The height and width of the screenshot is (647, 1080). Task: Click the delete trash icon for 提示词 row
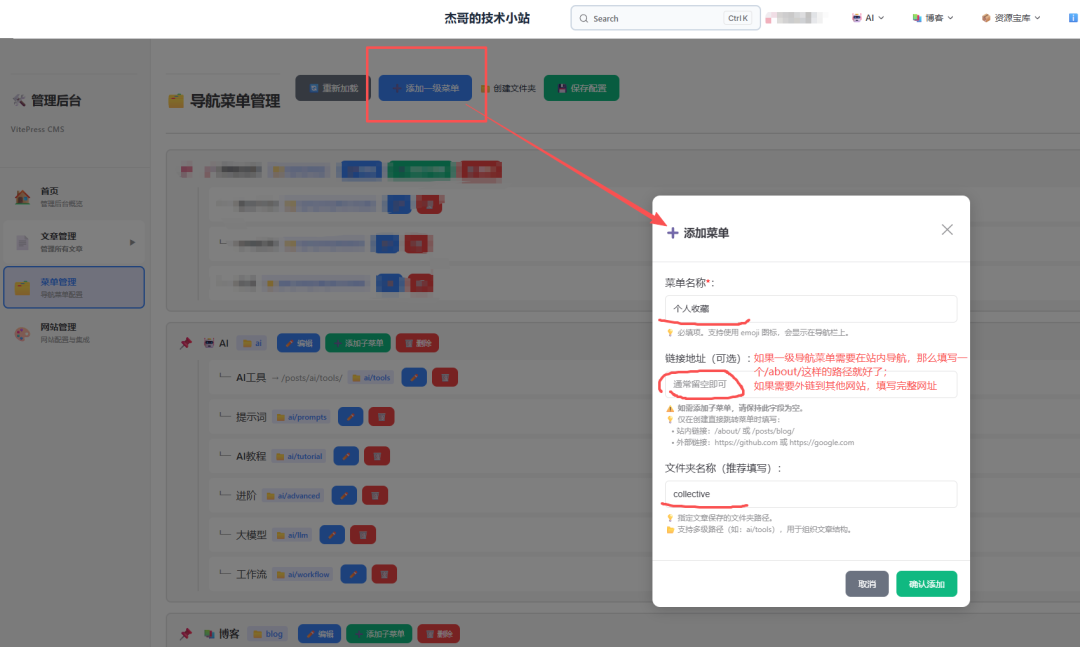point(381,416)
